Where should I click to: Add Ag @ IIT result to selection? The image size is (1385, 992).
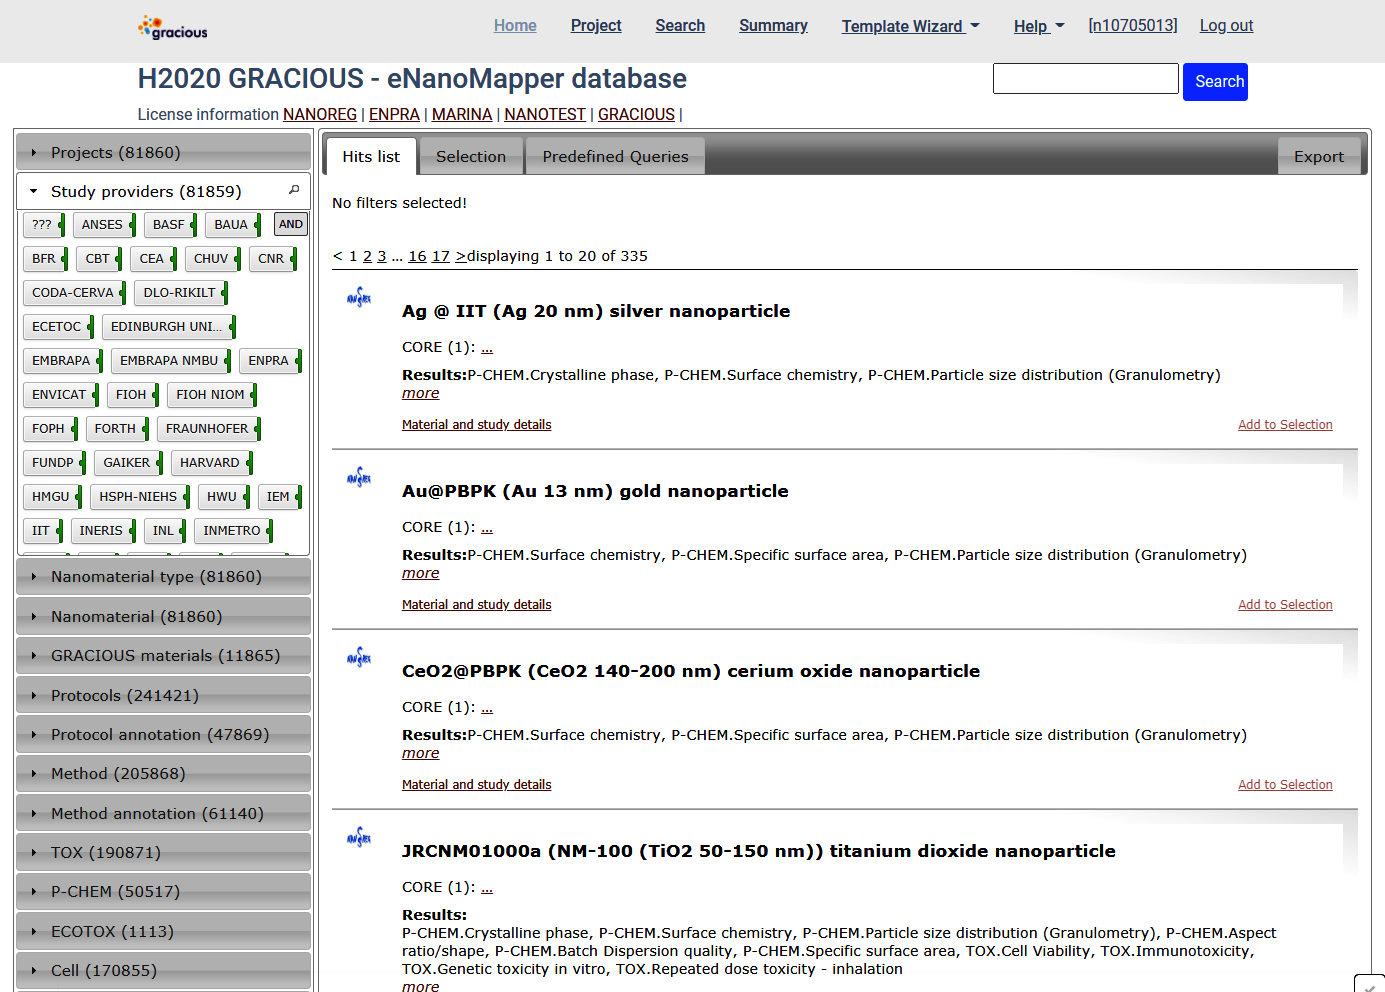1285,425
